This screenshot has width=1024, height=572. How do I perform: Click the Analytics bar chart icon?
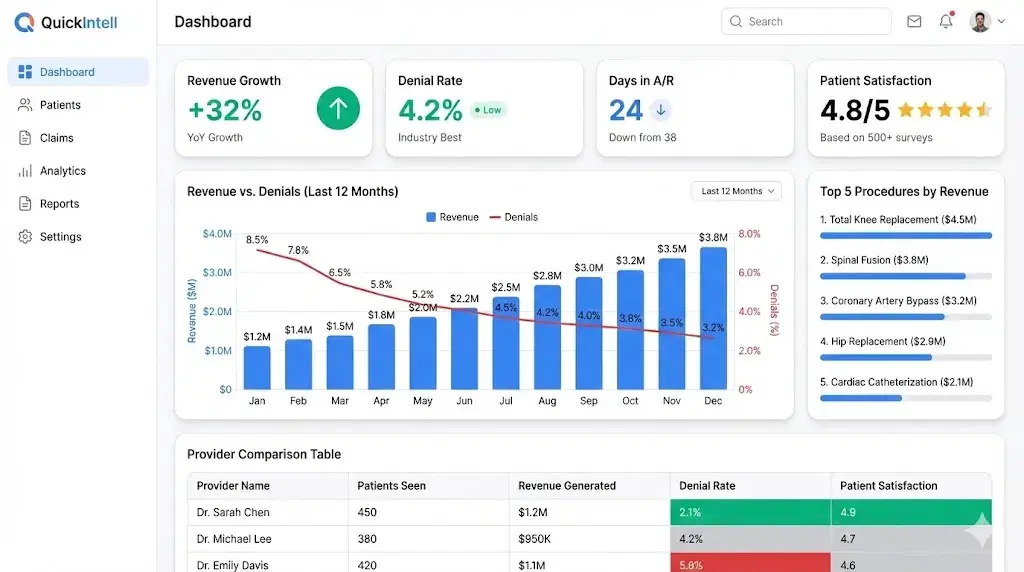[x=25, y=171]
